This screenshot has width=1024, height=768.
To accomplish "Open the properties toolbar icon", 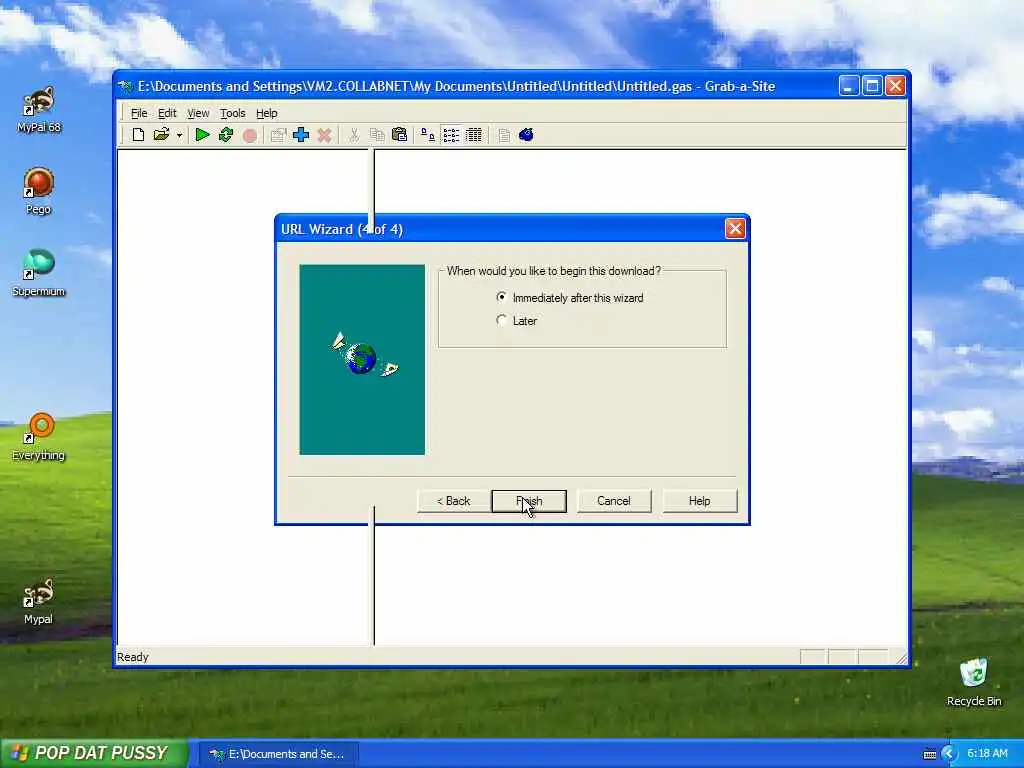I will click(x=278, y=135).
